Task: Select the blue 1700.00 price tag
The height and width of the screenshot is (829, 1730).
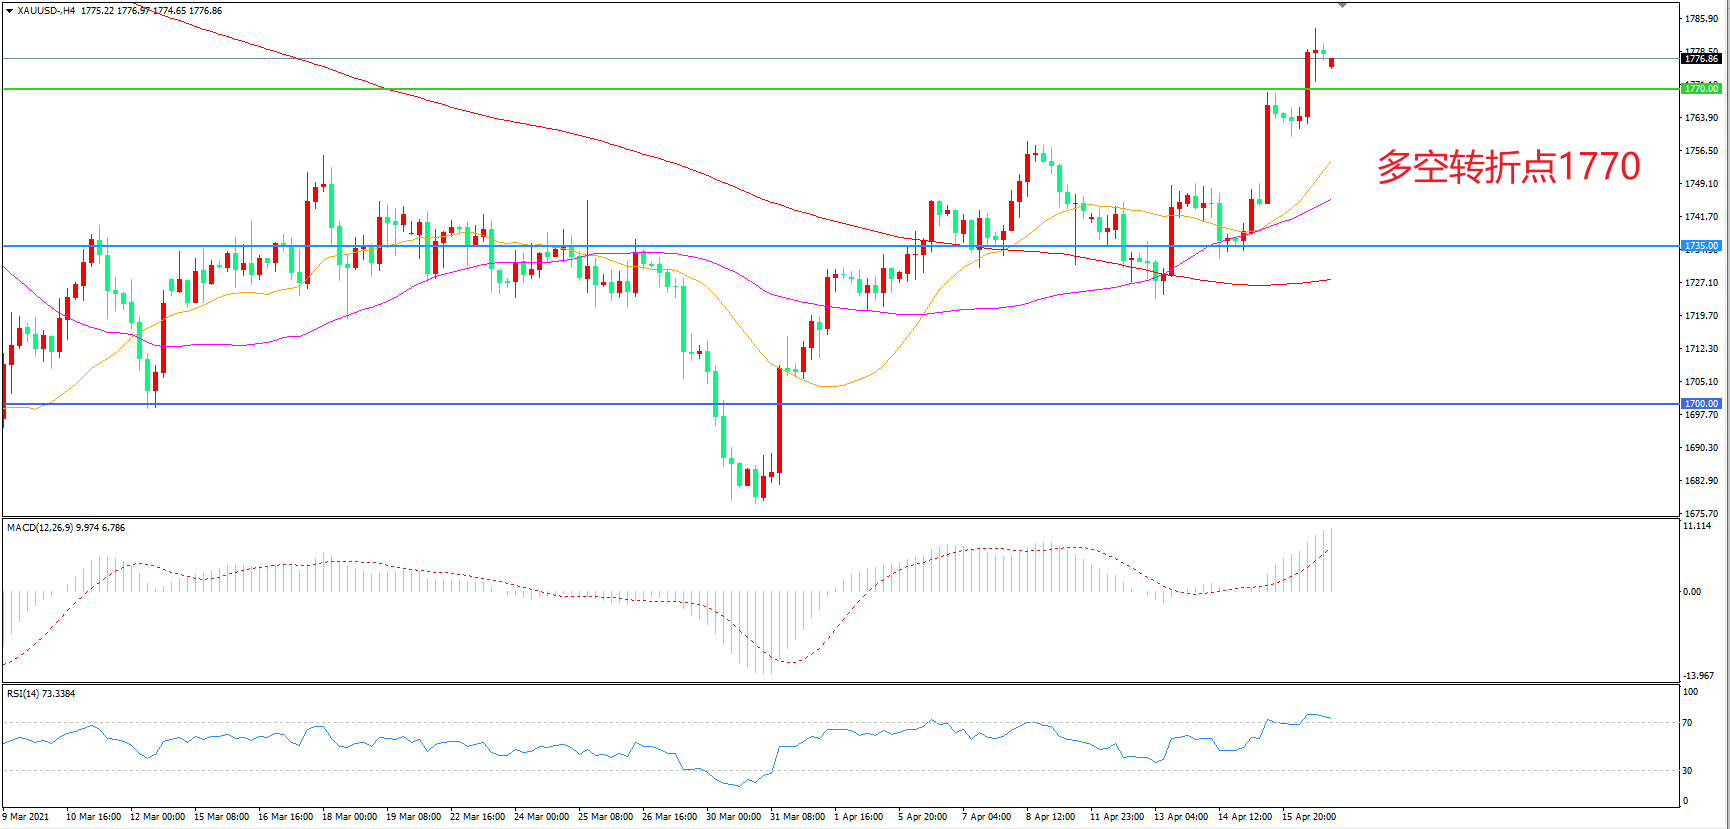Action: point(1700,404)
